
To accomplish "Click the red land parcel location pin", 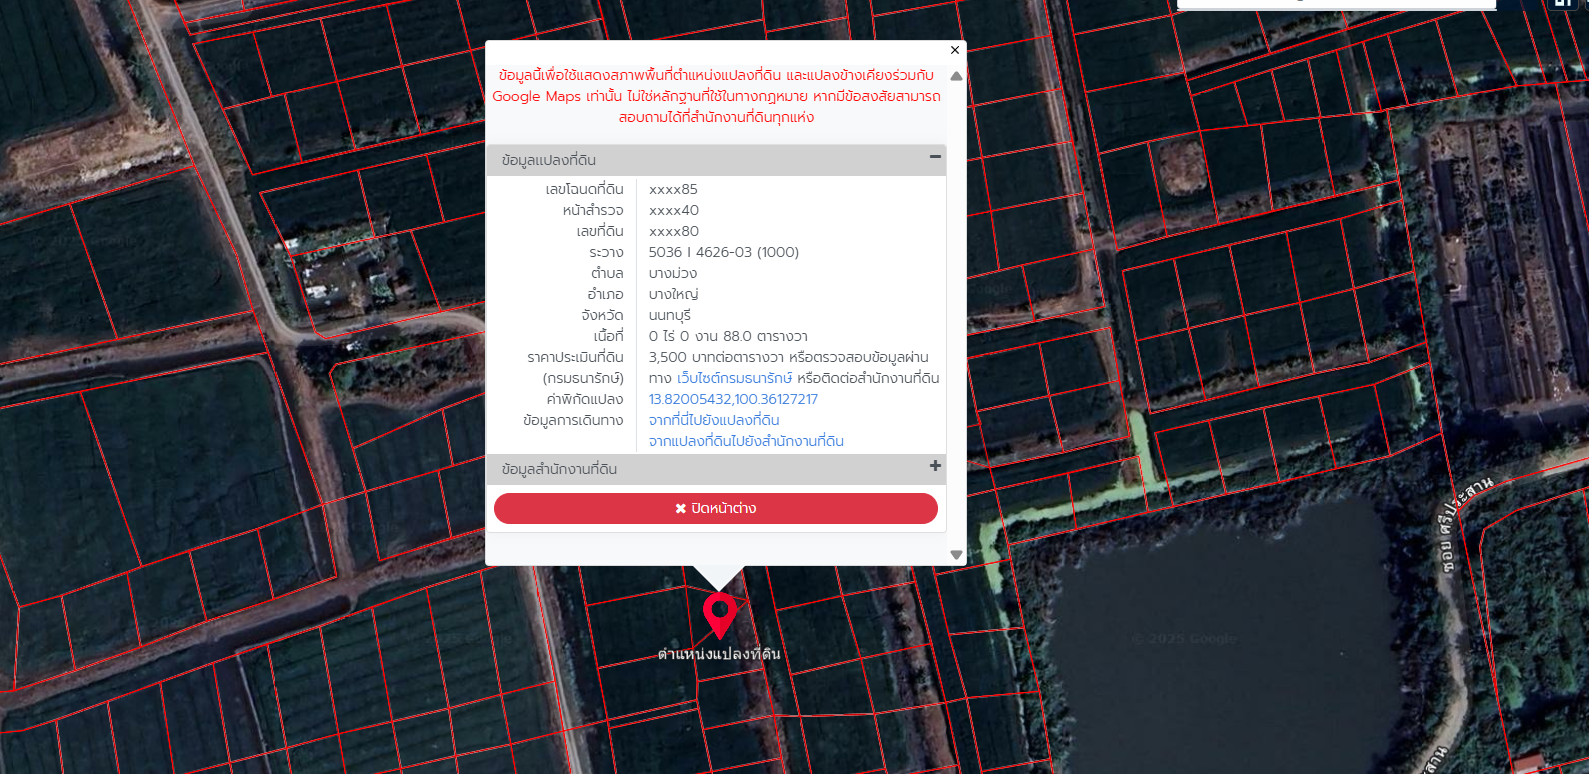I will 719,615.
